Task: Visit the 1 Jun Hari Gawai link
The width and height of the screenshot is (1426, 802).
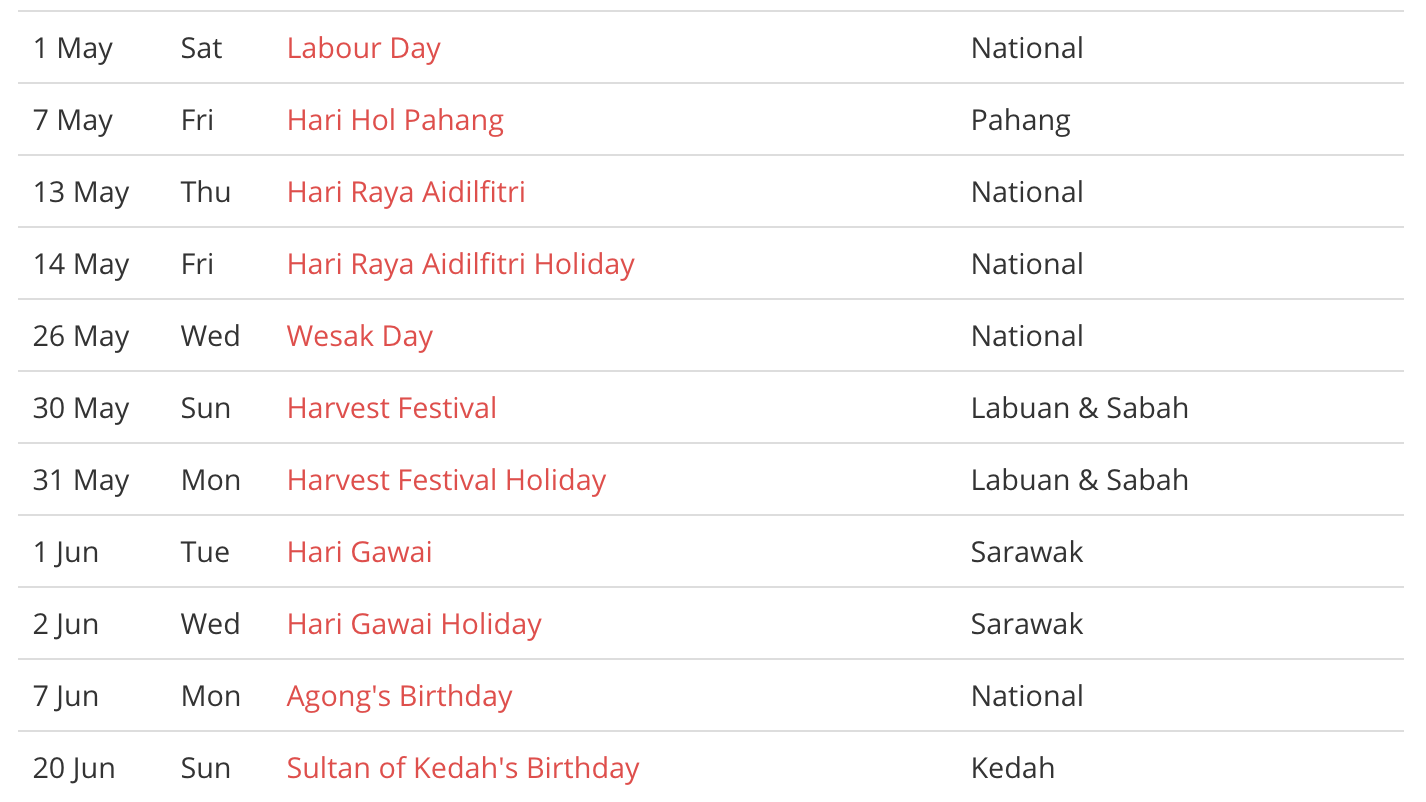Action: 359,552
